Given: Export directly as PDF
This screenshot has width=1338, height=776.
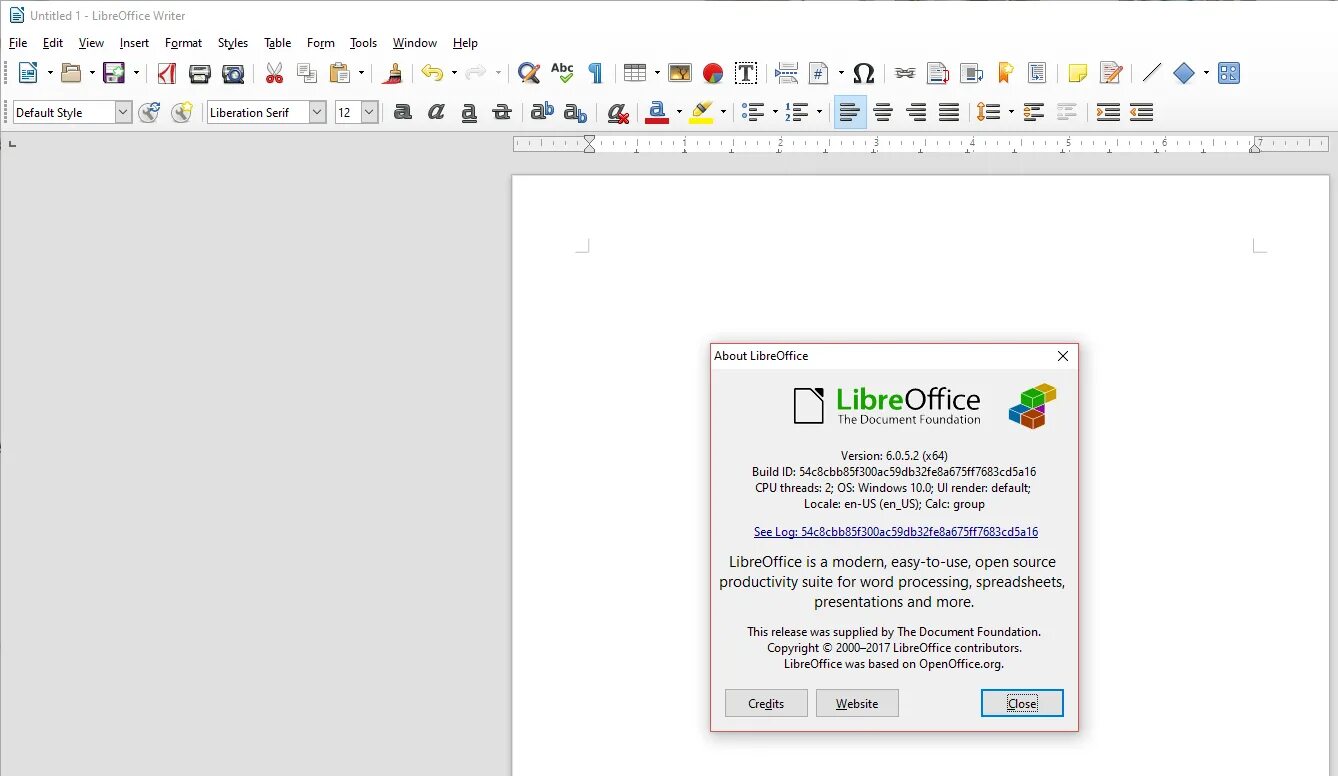Looking at the screenshot, I should [166, 73].
